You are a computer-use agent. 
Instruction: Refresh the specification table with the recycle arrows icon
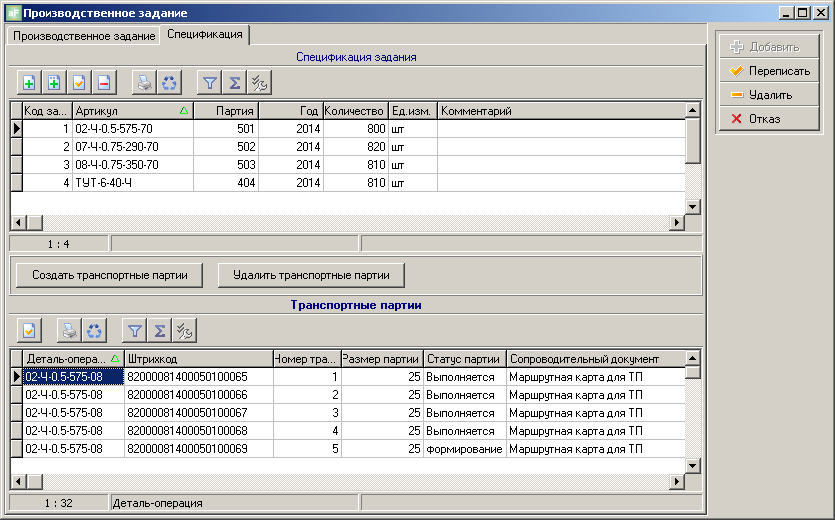(170, 83)
